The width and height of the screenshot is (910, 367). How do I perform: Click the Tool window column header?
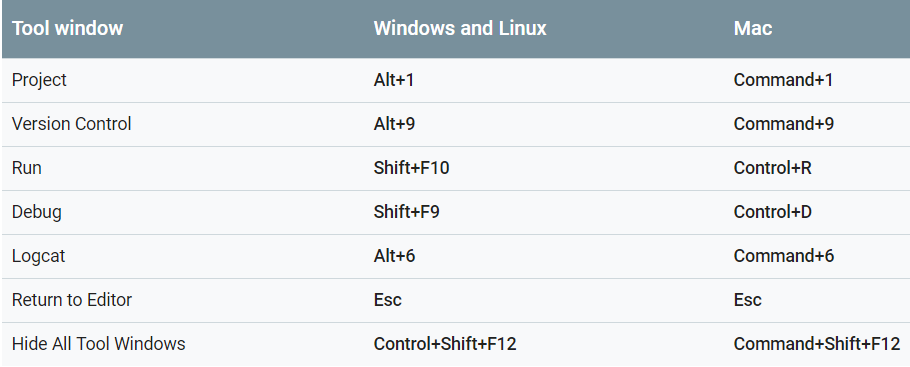tap(67, 28)
